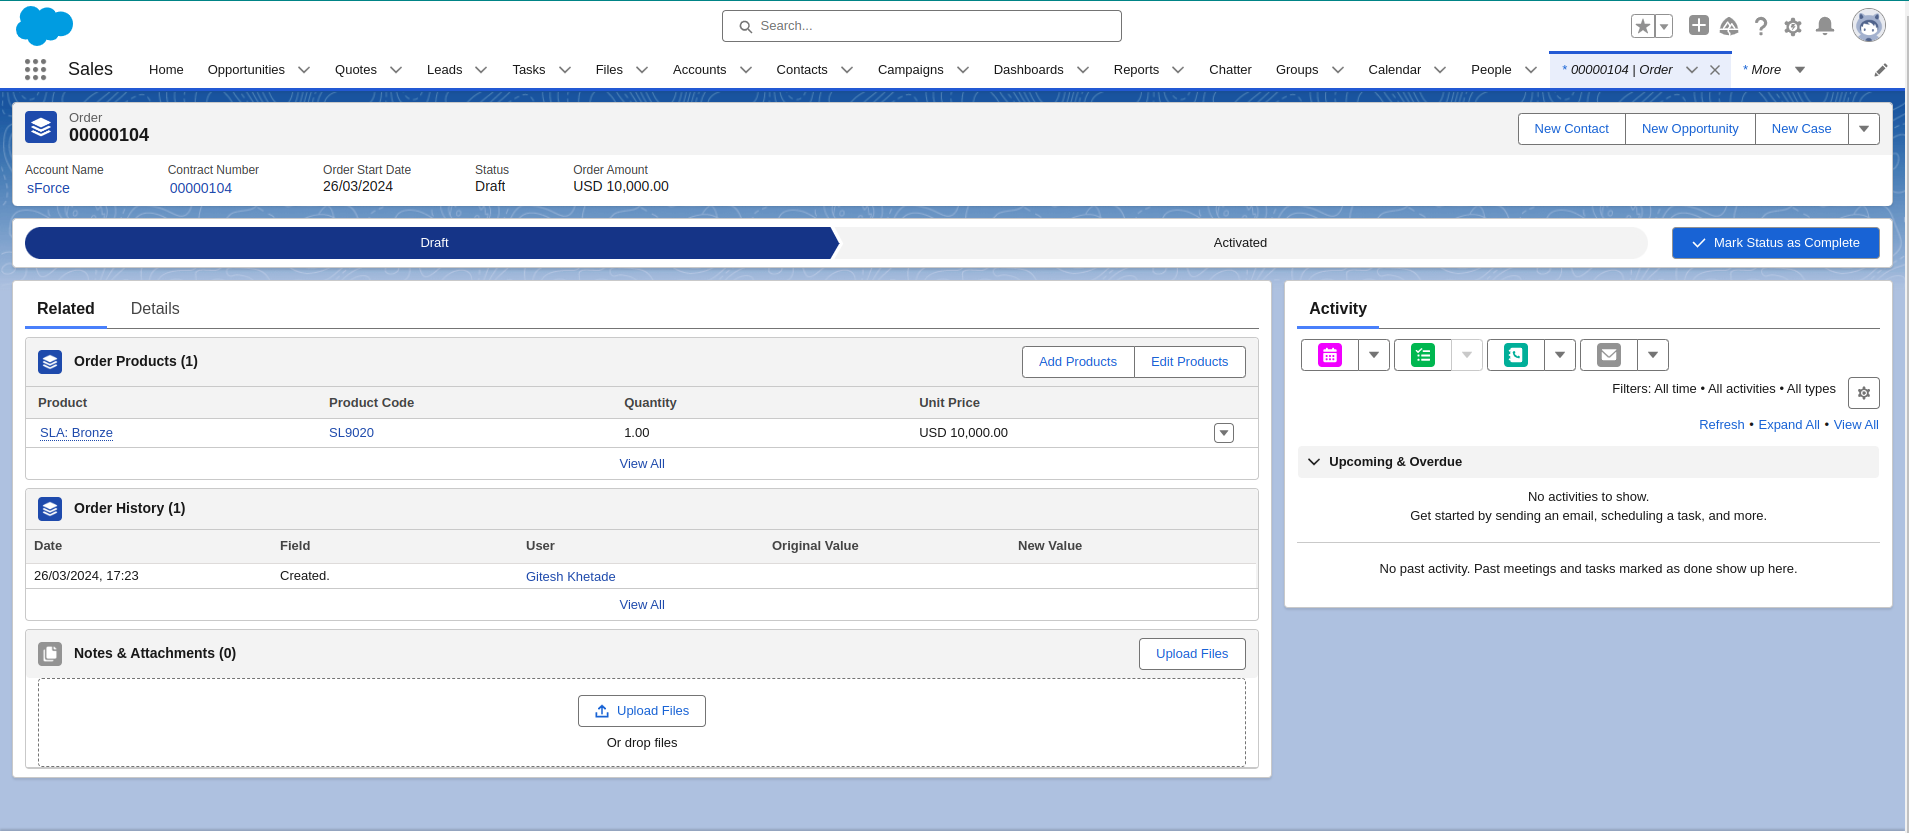Open the favorites list dropdown arrow
This screenshot has width=1909, height=833.
[x=1664, y=26]
